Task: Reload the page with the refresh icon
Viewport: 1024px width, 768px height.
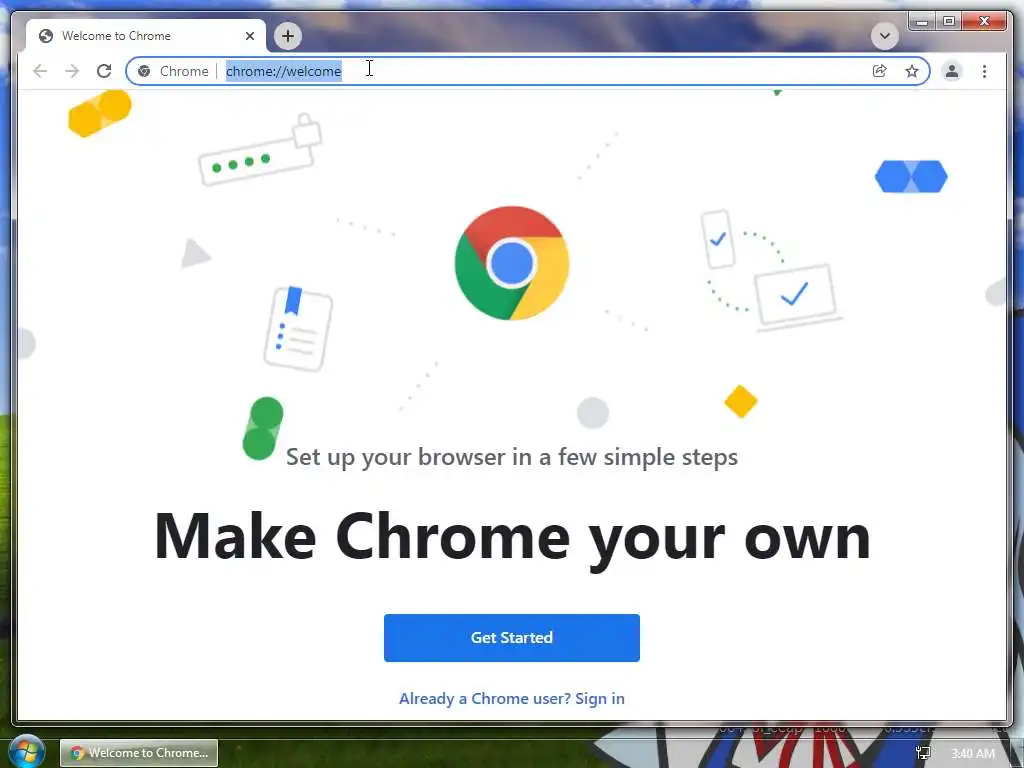Action: point(104,71)
